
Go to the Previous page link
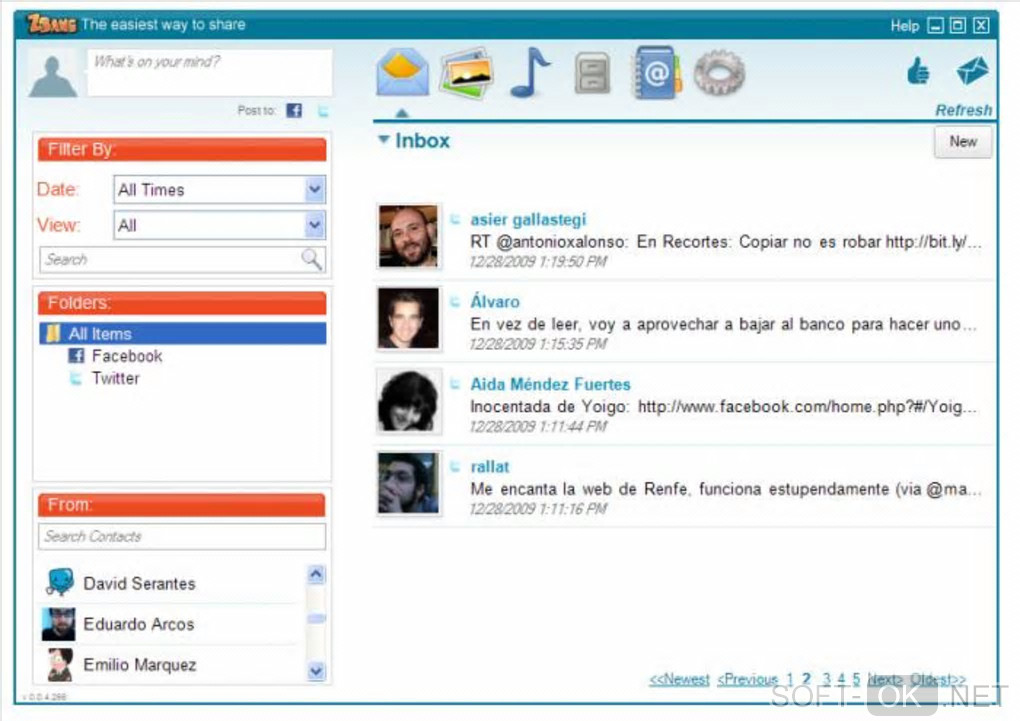click(x=747, y=679)
